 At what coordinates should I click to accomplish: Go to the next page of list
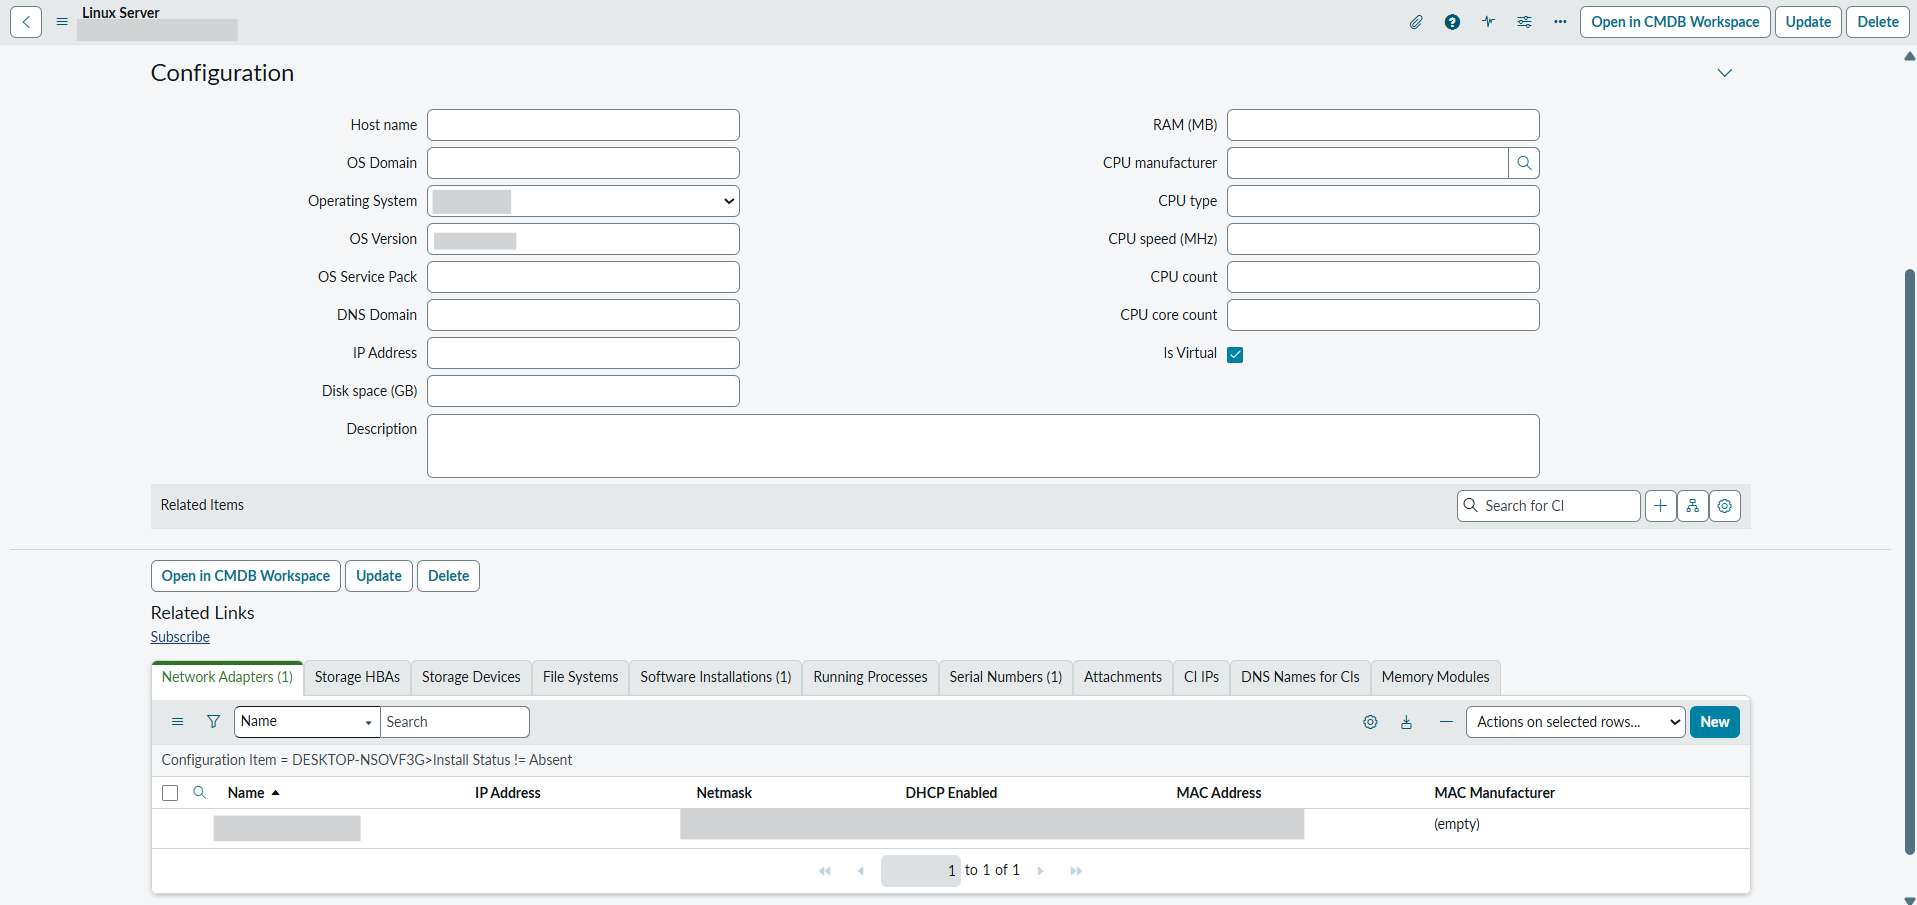point(1040,871)
